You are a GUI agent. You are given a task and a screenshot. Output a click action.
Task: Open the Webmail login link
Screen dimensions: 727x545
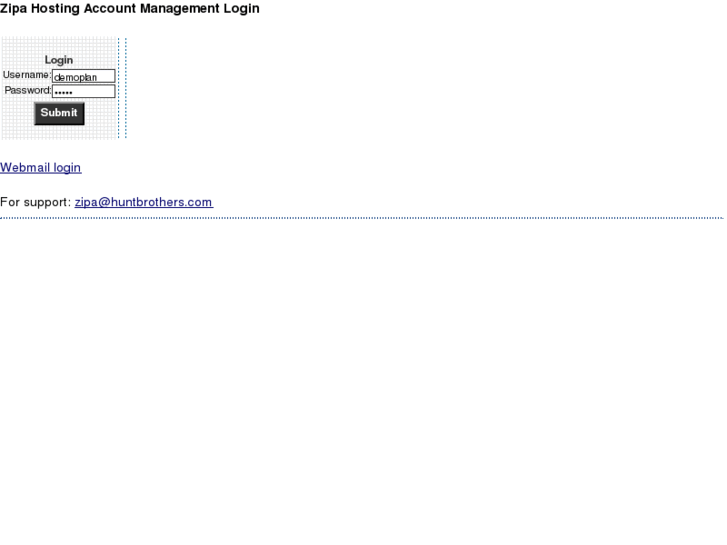click(41, 167)
